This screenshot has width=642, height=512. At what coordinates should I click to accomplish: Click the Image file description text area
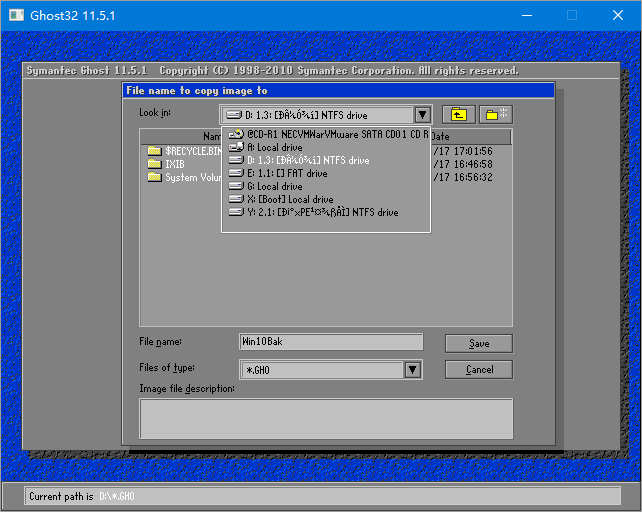[x=326, y=419]
